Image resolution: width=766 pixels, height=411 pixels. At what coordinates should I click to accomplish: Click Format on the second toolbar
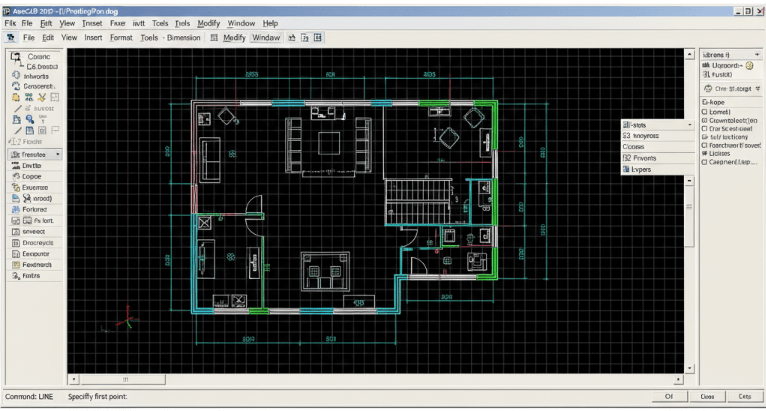tap(121, 38)
